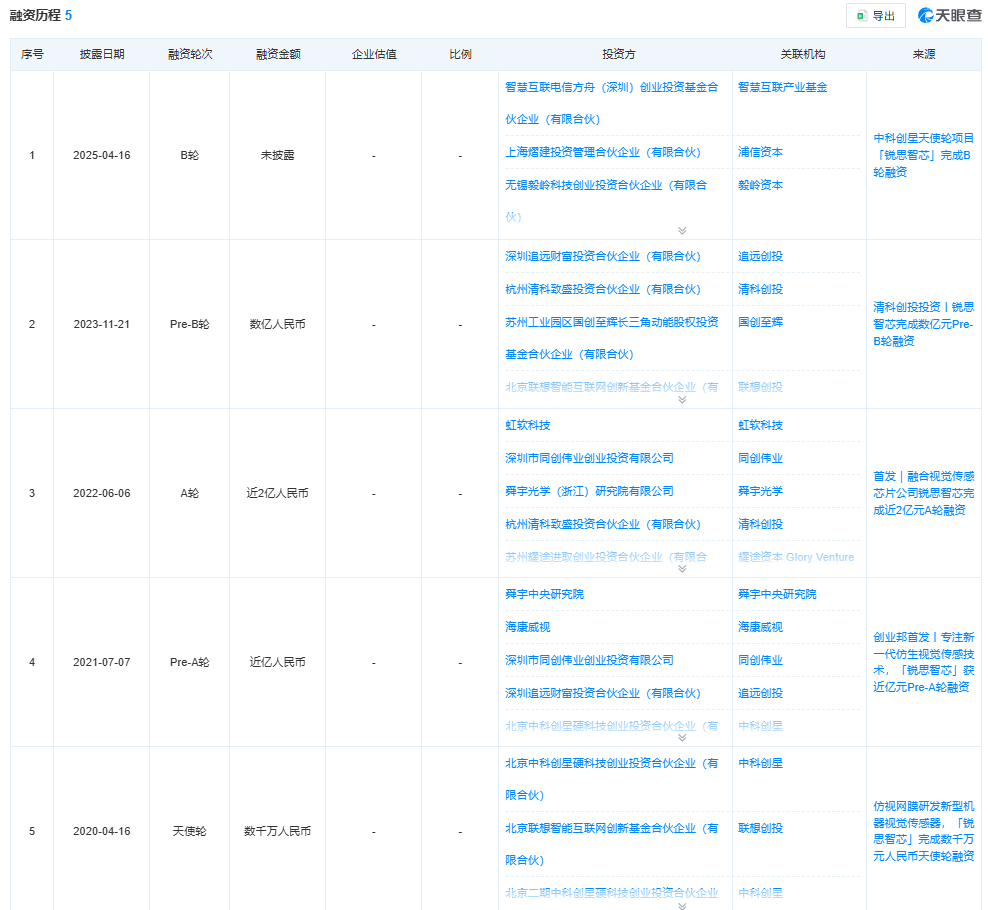This screenshot has height=910, width=988.
Task: Open 虹软科技 investor link
Action: 528,425
